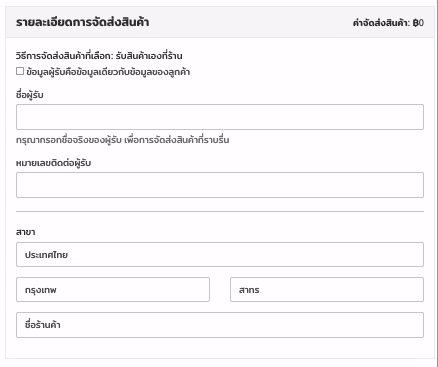This screenshot has width=438, height=367.
Task: Click the กรุณากรอกชื่อจริงของผู้รับ hint text
Action: click(123, 140)
